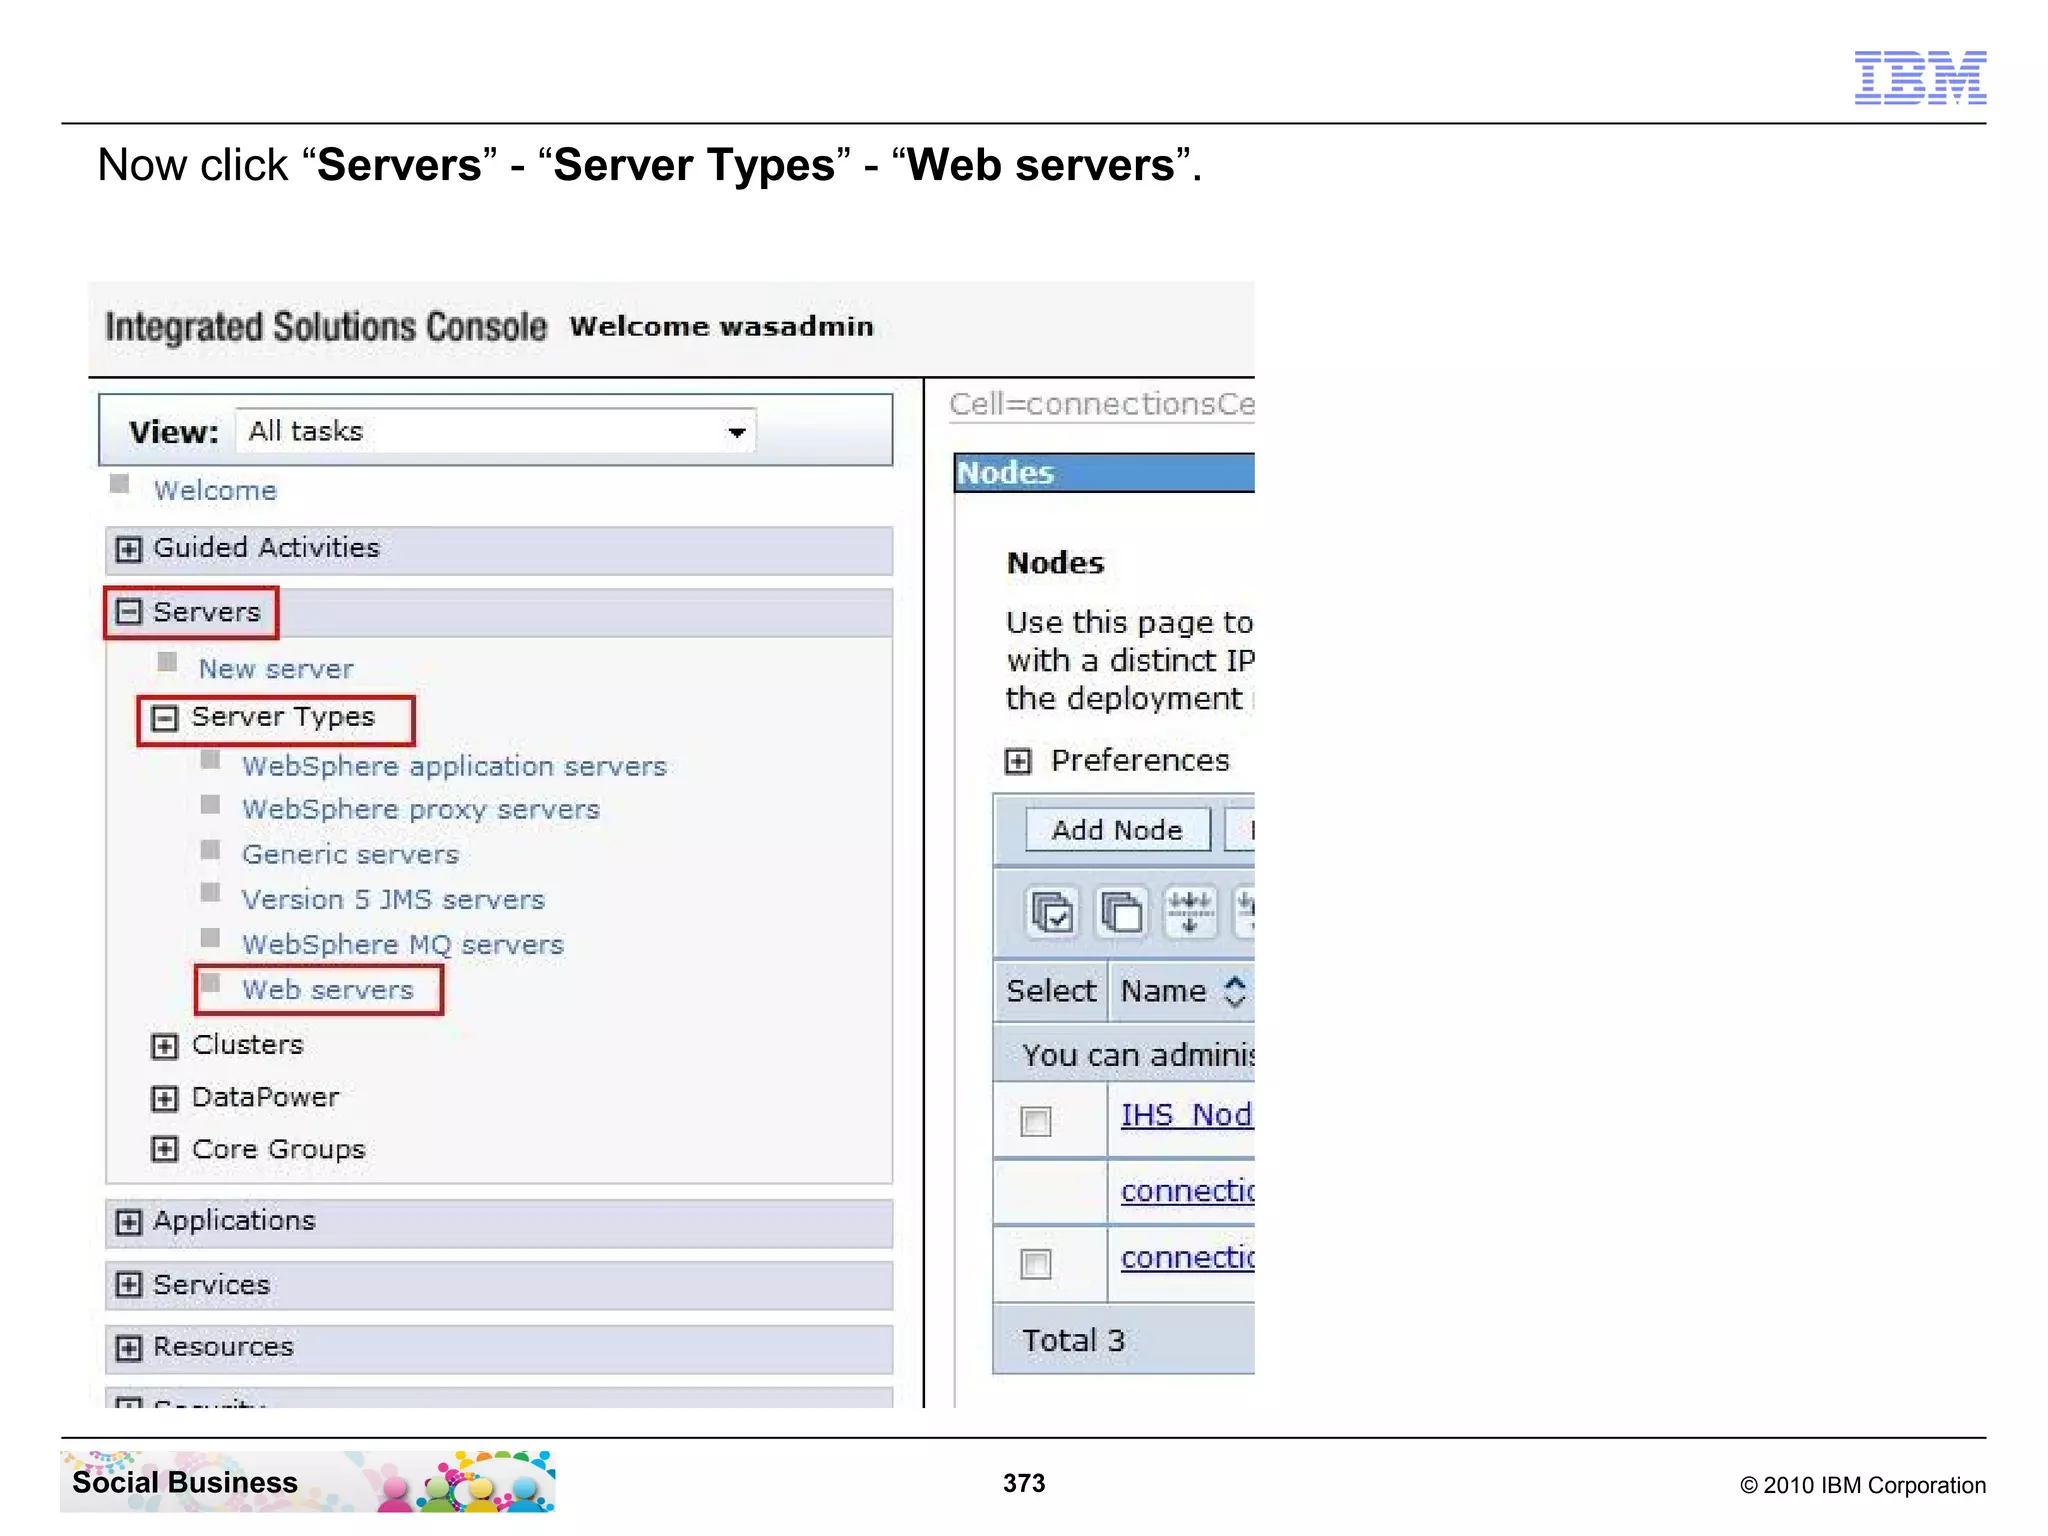Expand the DataPower node
Image resolution: width=2048 pixels, height=1536 pixels.
click(164, 1098)
